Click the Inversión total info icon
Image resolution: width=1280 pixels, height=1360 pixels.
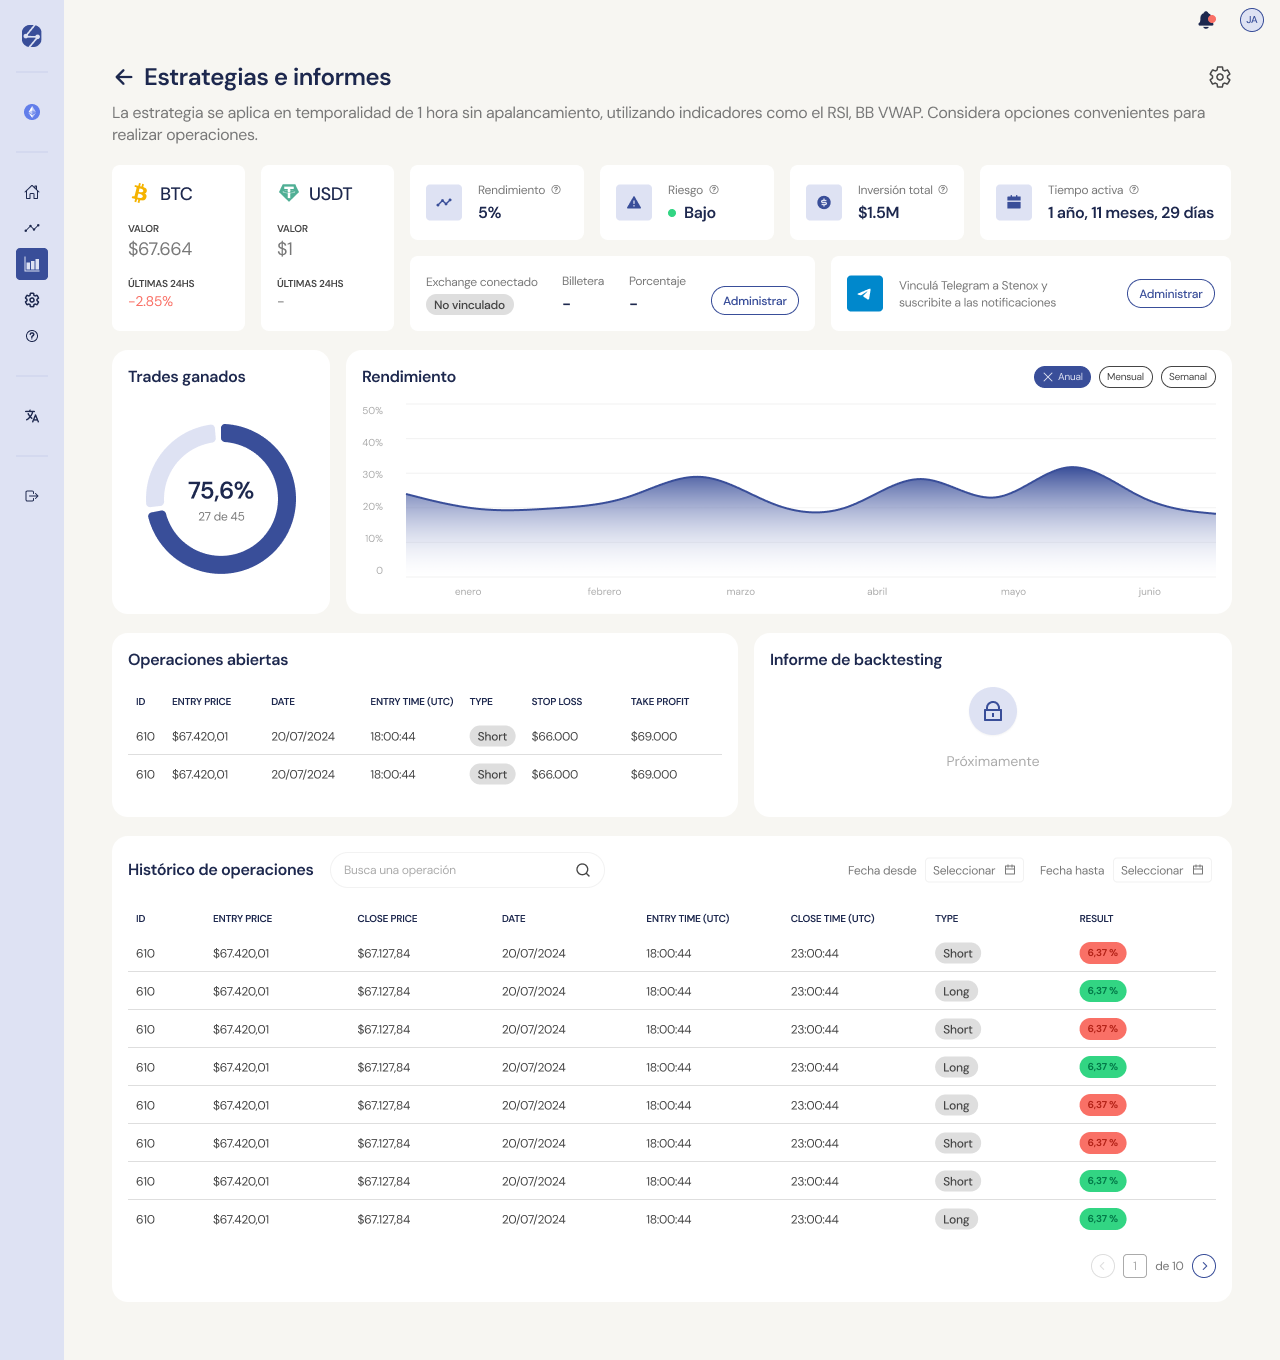[943, 190]
